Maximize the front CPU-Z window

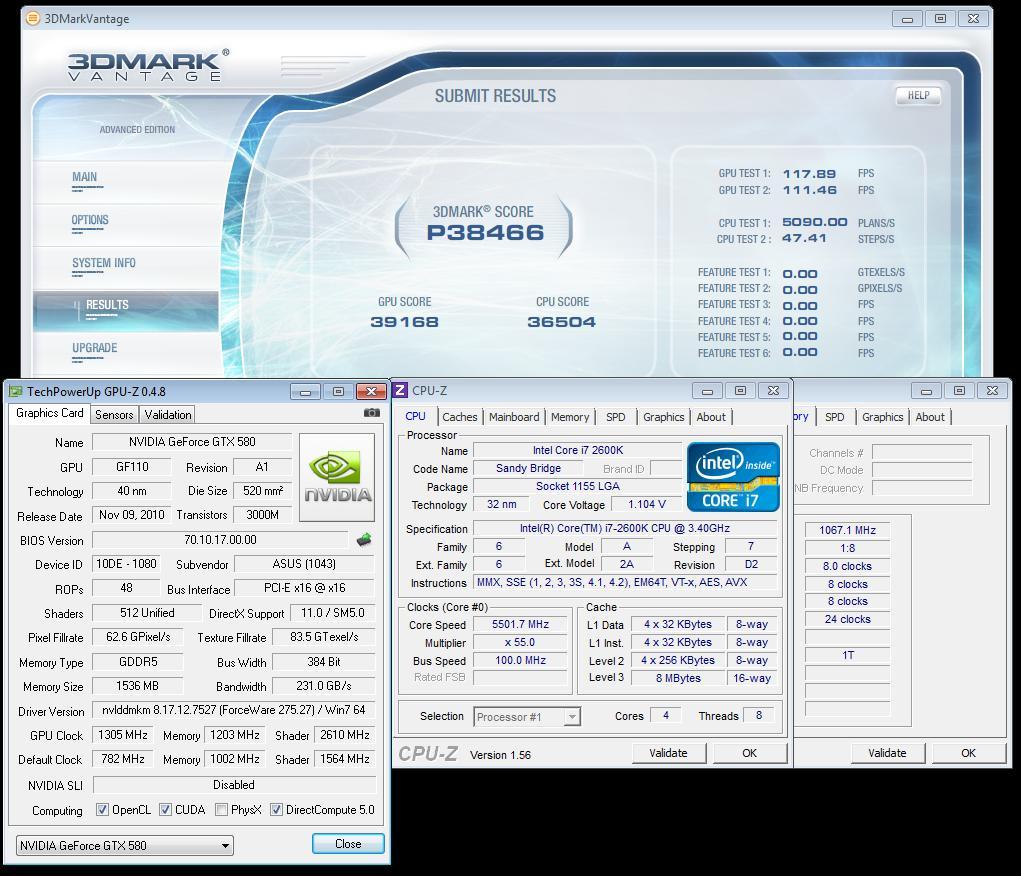740,391
